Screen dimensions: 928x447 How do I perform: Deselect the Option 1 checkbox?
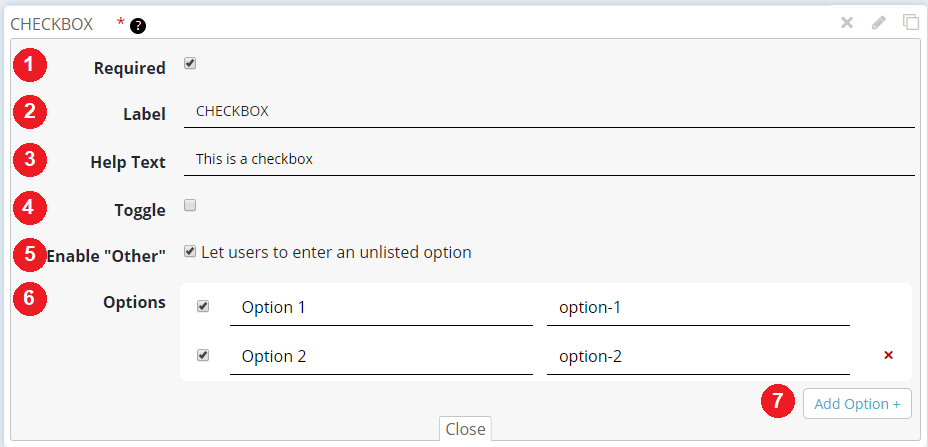(203, 307)
